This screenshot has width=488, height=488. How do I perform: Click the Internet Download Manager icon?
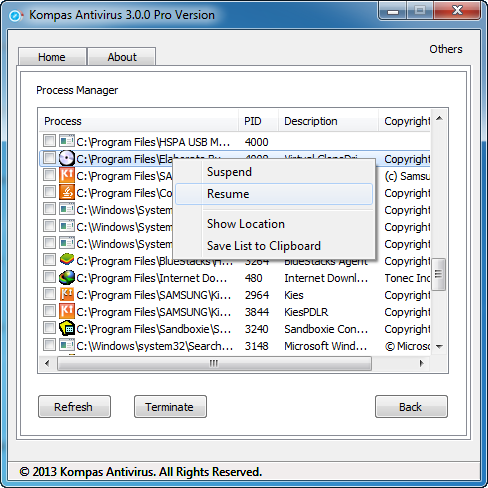67,277
